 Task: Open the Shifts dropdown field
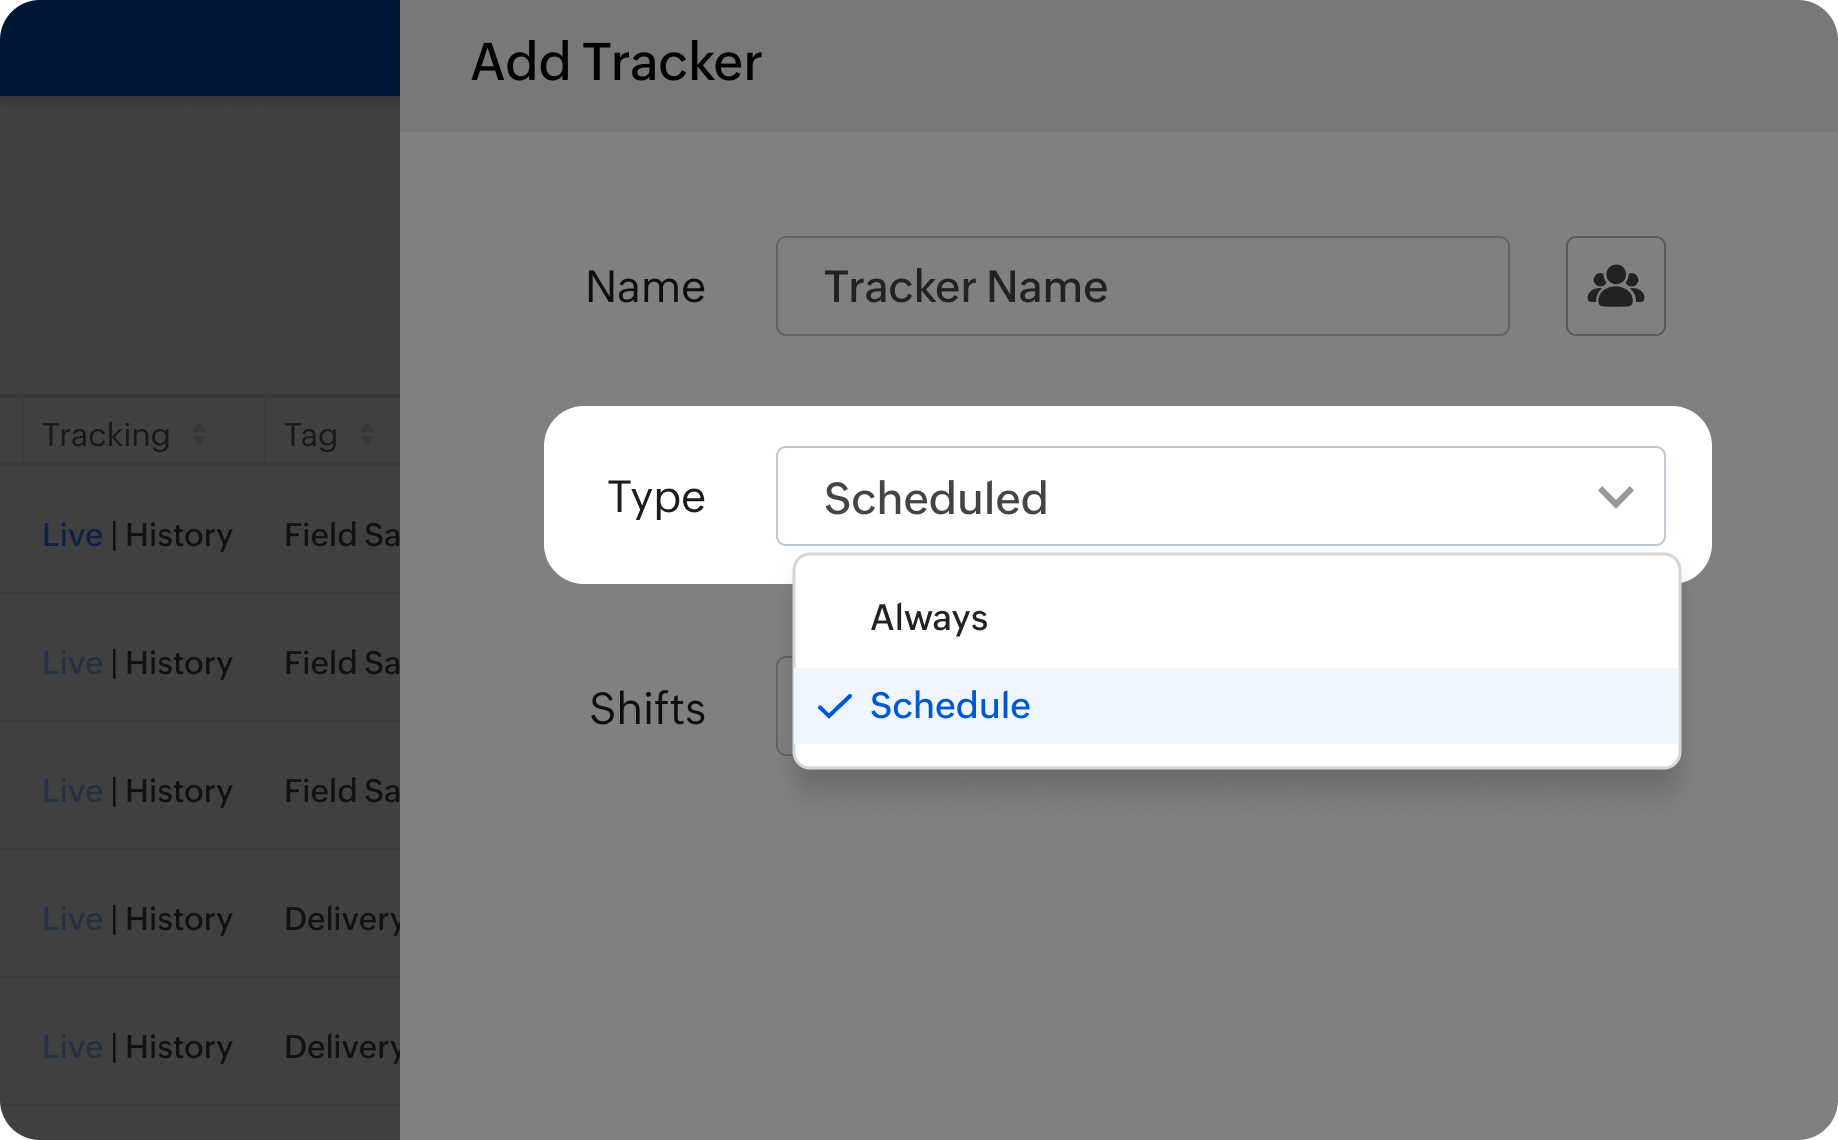(x=785, y=707)
